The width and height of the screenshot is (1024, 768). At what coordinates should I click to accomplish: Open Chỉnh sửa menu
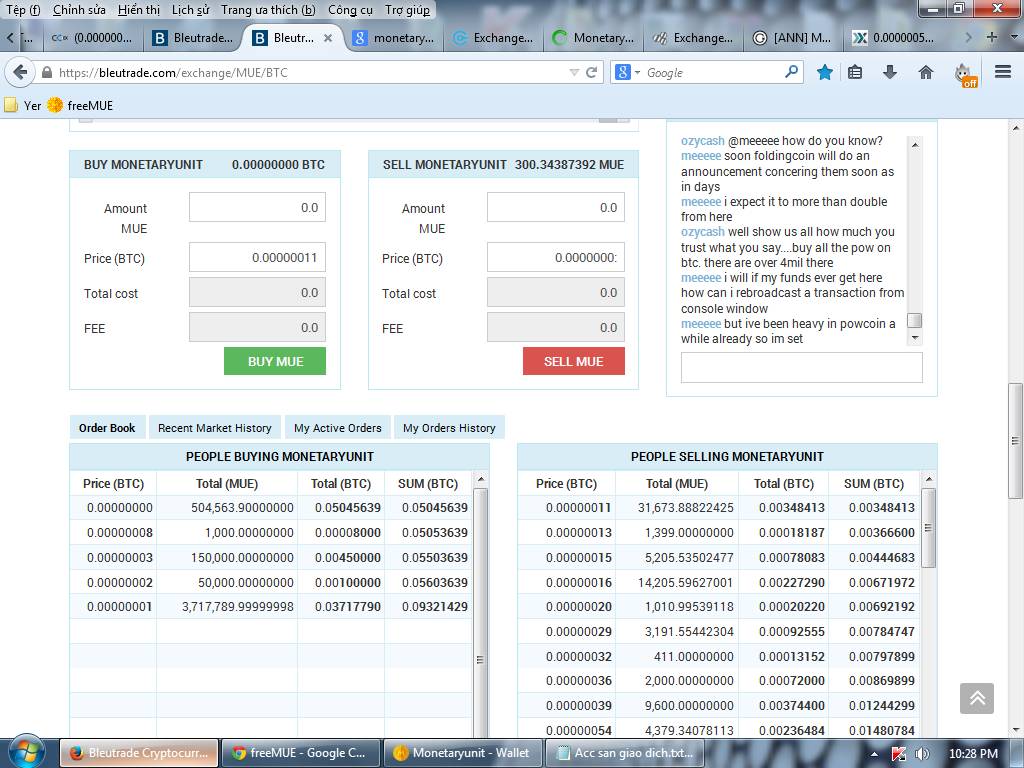point(79,10)
